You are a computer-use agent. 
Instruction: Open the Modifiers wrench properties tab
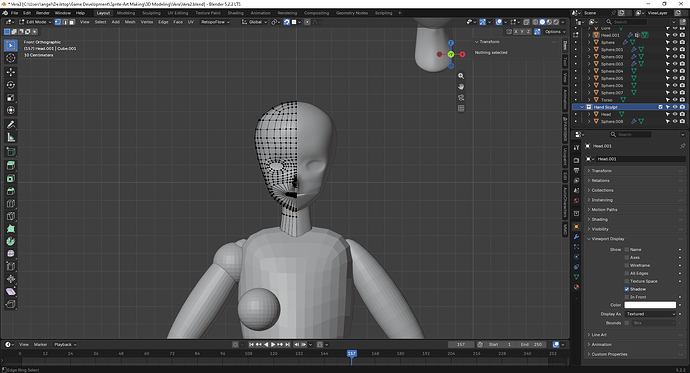coord(576,237)
